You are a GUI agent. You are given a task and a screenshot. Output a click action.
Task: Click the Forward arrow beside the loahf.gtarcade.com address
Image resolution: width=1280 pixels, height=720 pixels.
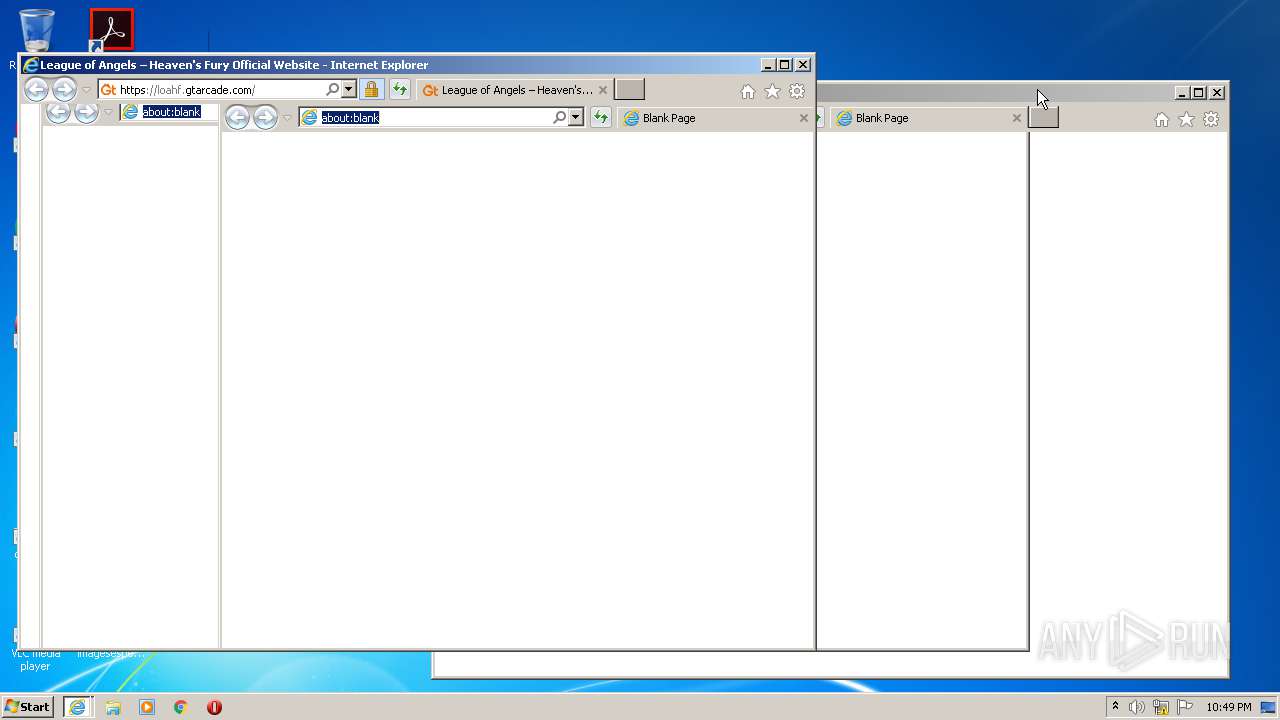click(x=64, y=90)
